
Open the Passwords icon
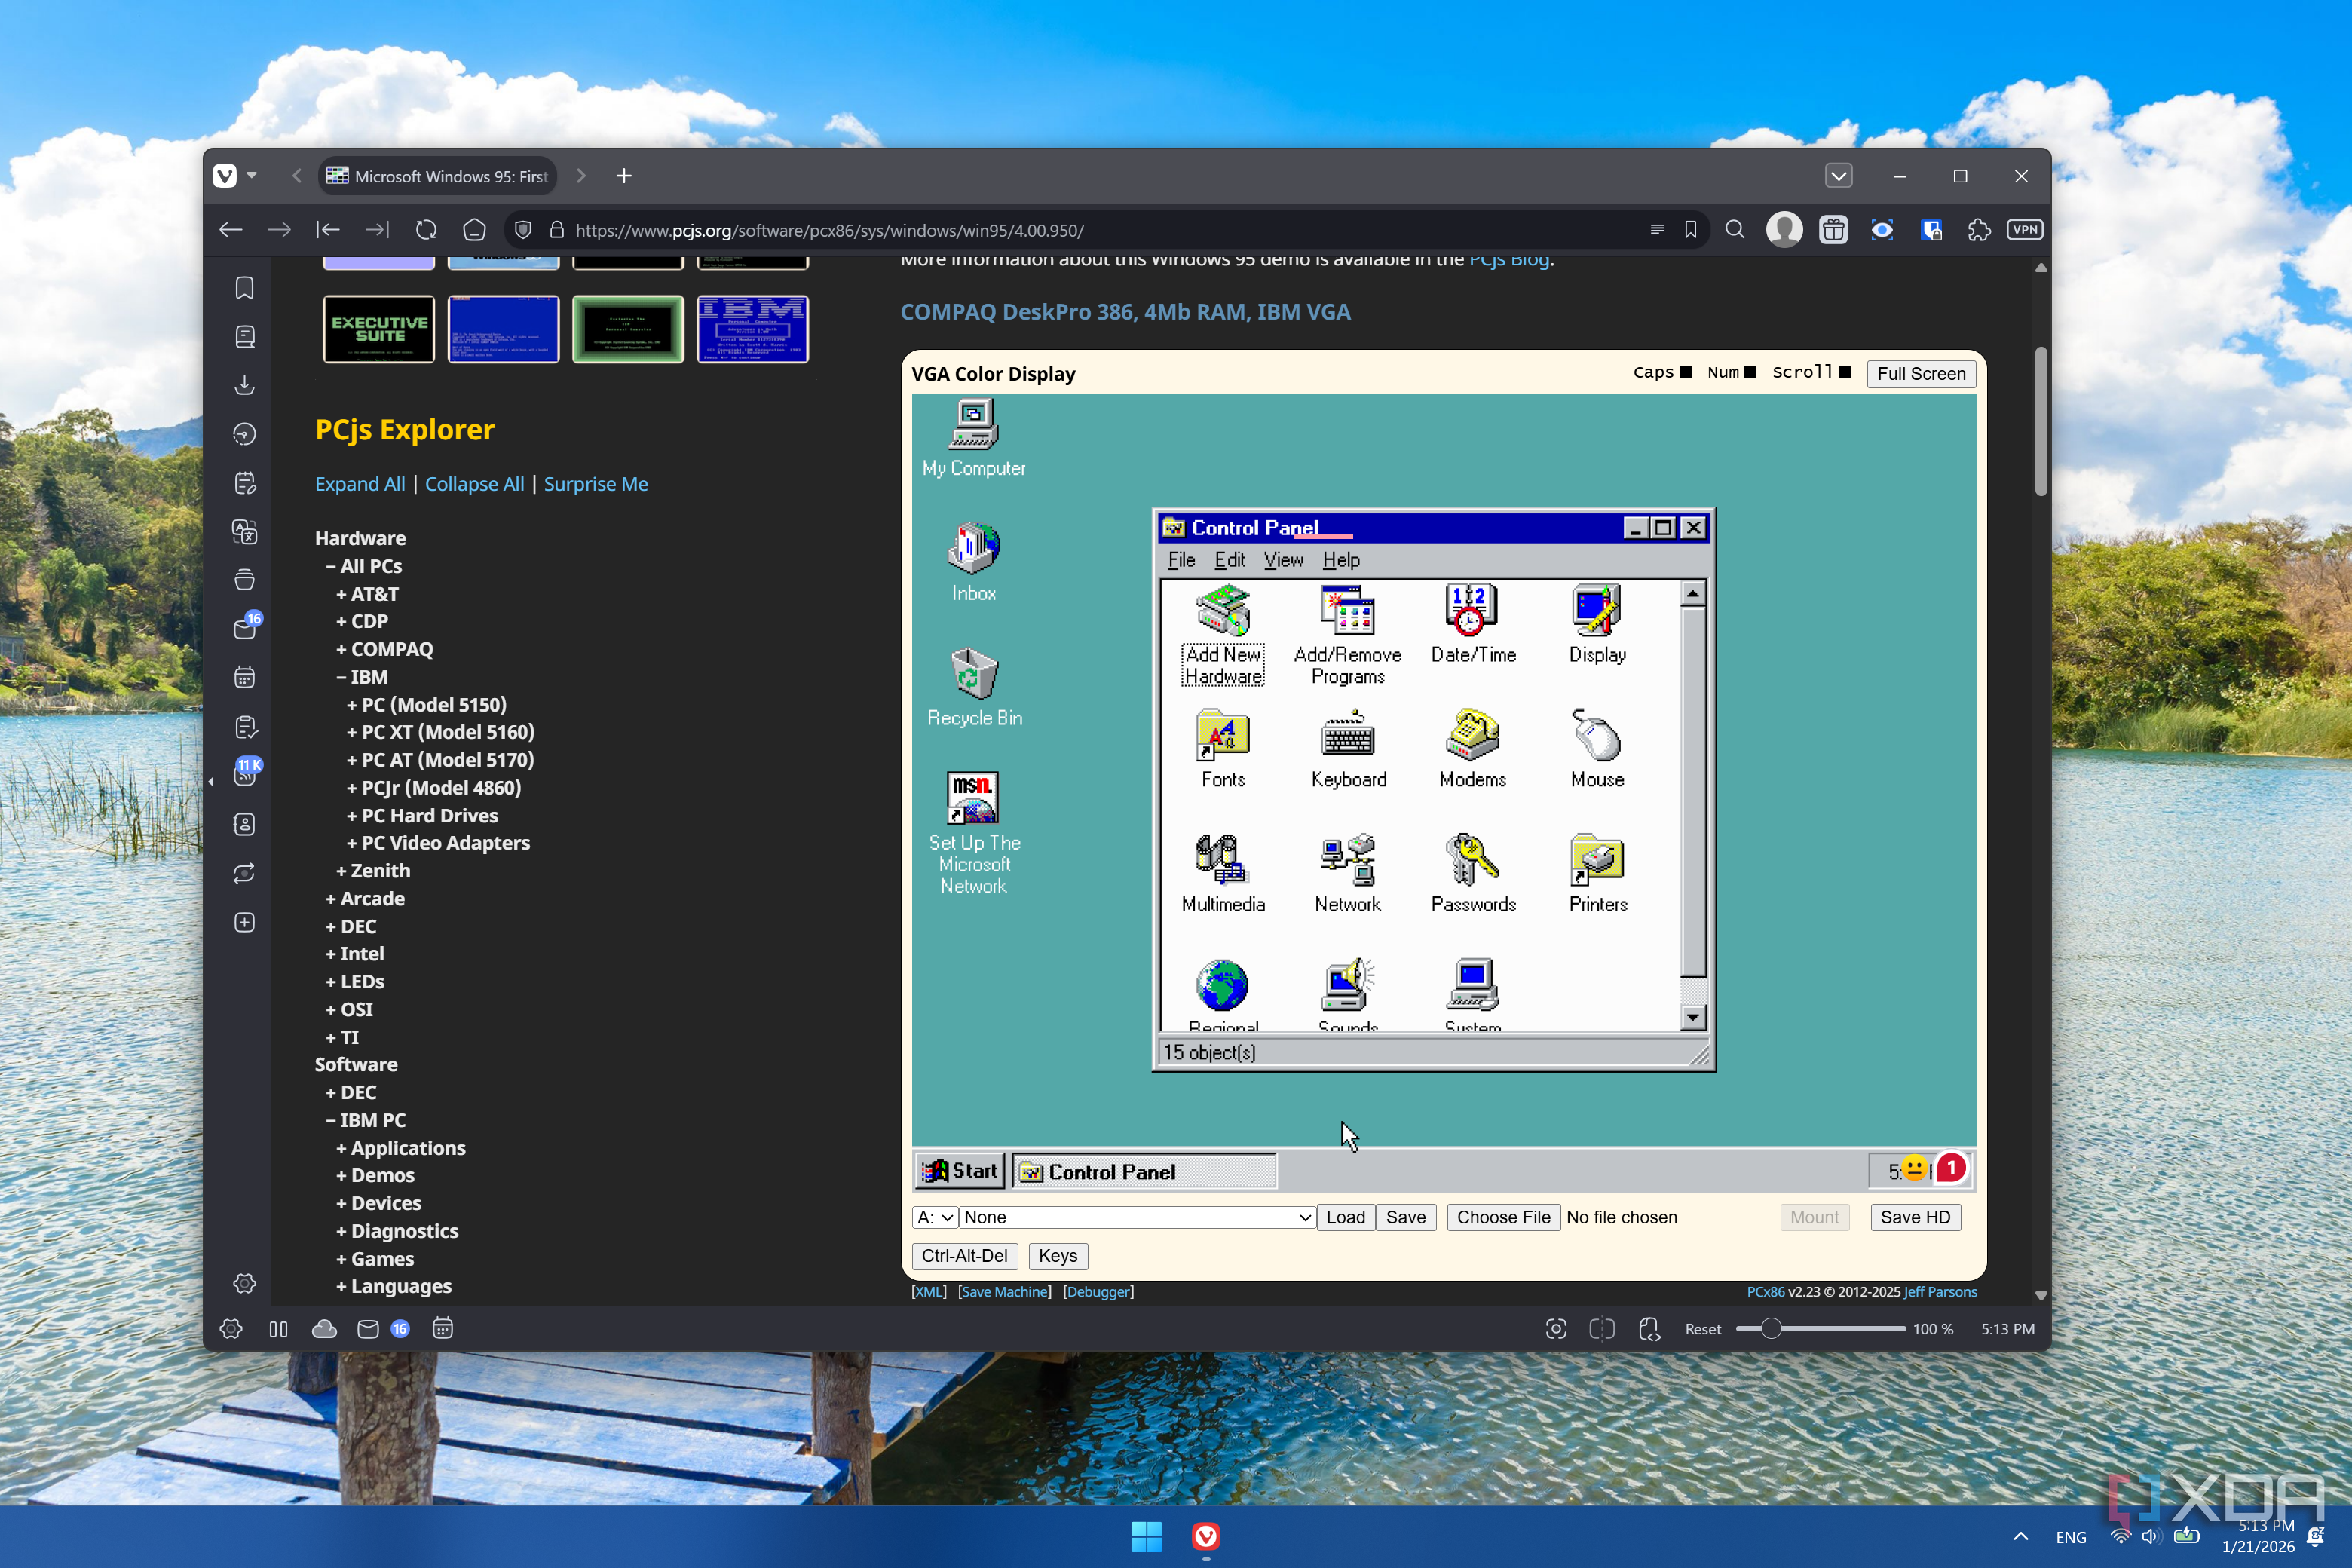[1472, 874]
